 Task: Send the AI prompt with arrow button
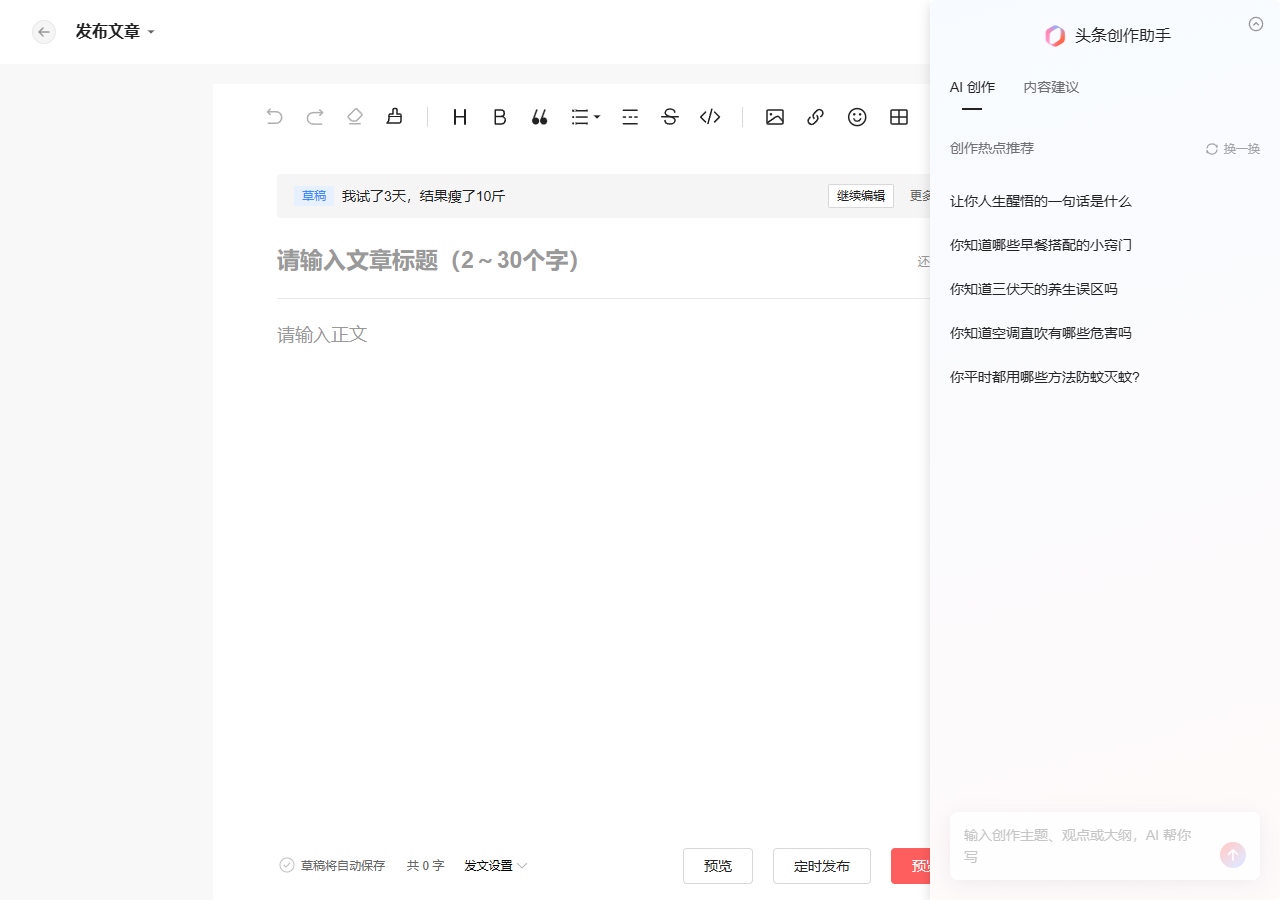[1233, 855]
